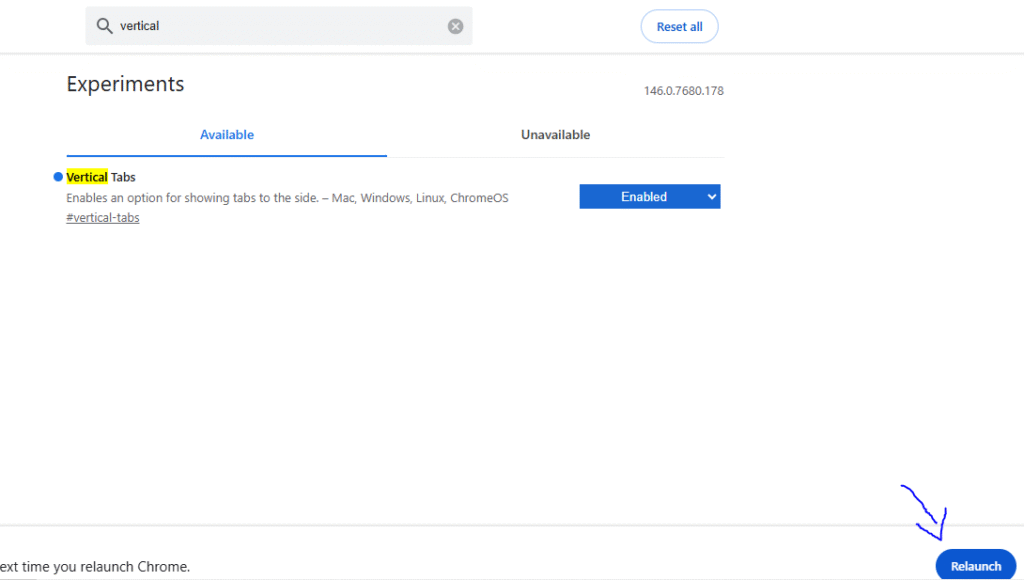
Task: Relaunch Chrome using the Relaunch button
Action: coord(975,566)
